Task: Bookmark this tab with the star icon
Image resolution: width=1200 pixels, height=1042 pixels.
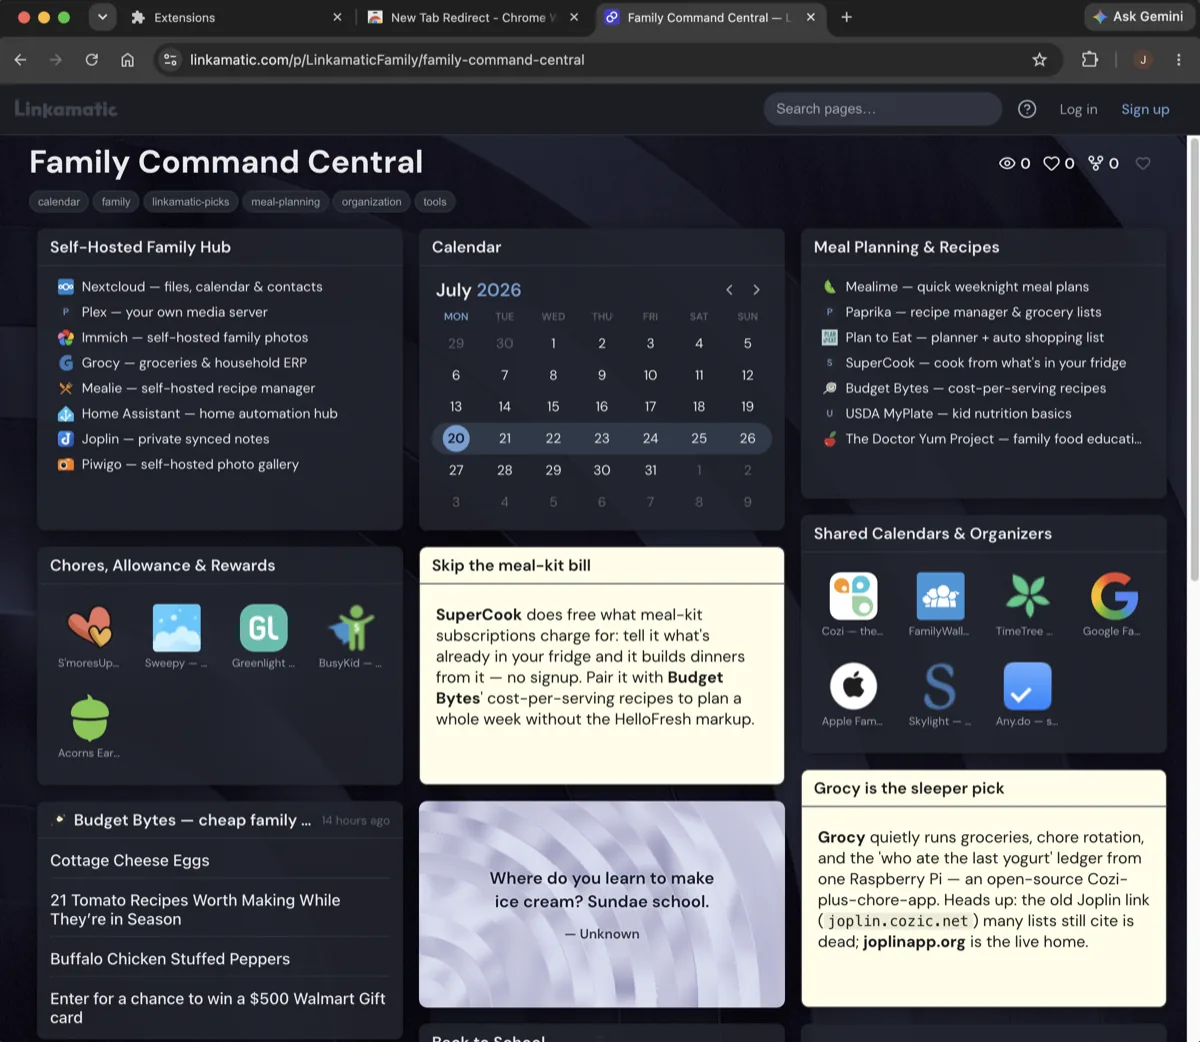Action: [1040, 60]
